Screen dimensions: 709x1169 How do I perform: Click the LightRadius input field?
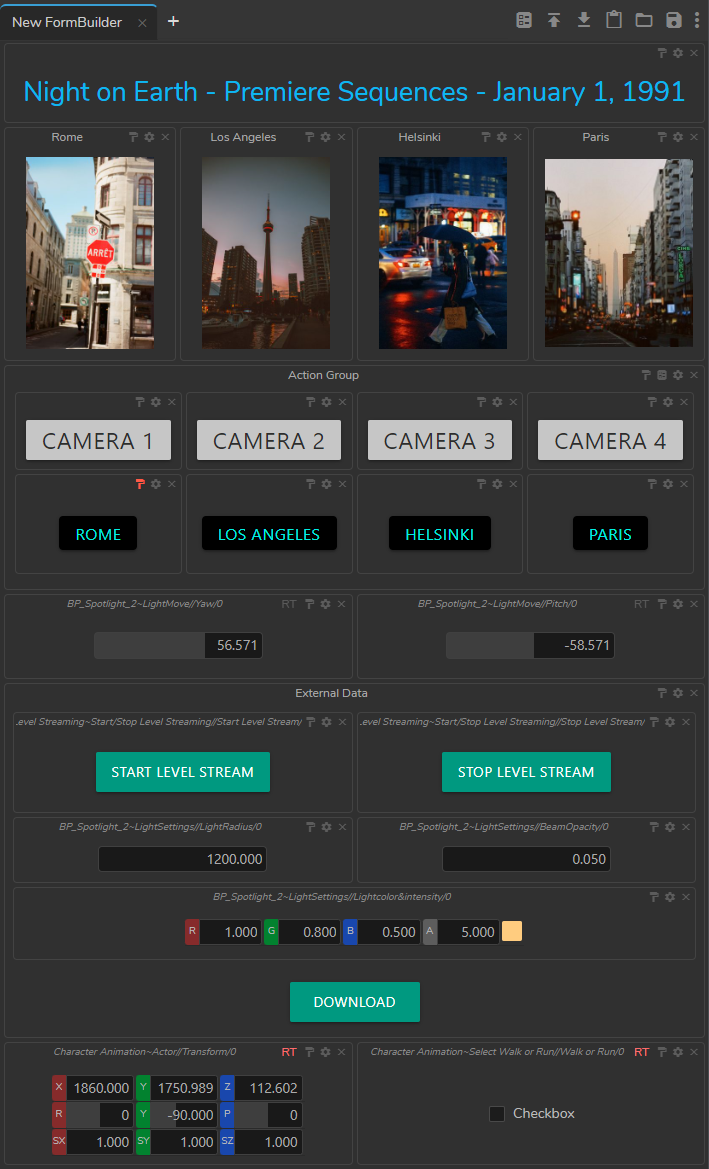pos(183,859)
